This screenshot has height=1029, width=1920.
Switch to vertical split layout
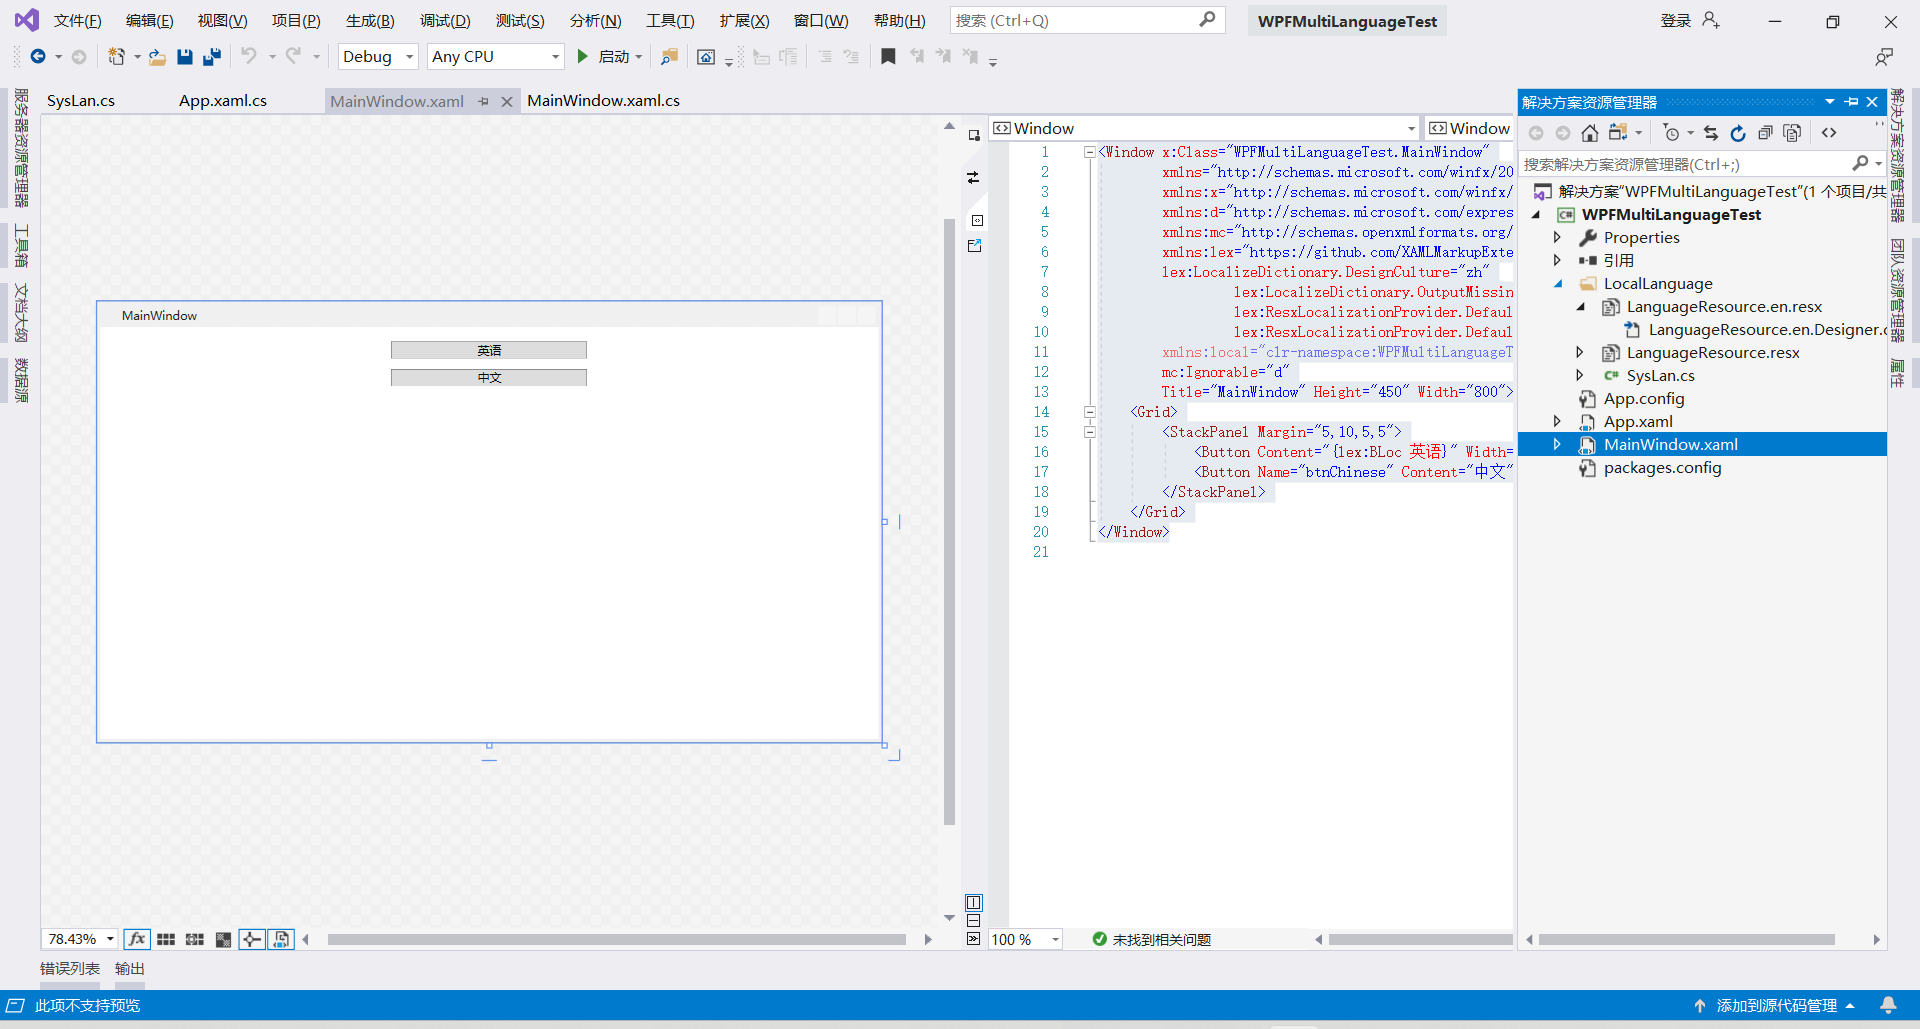tap(974, 902)
